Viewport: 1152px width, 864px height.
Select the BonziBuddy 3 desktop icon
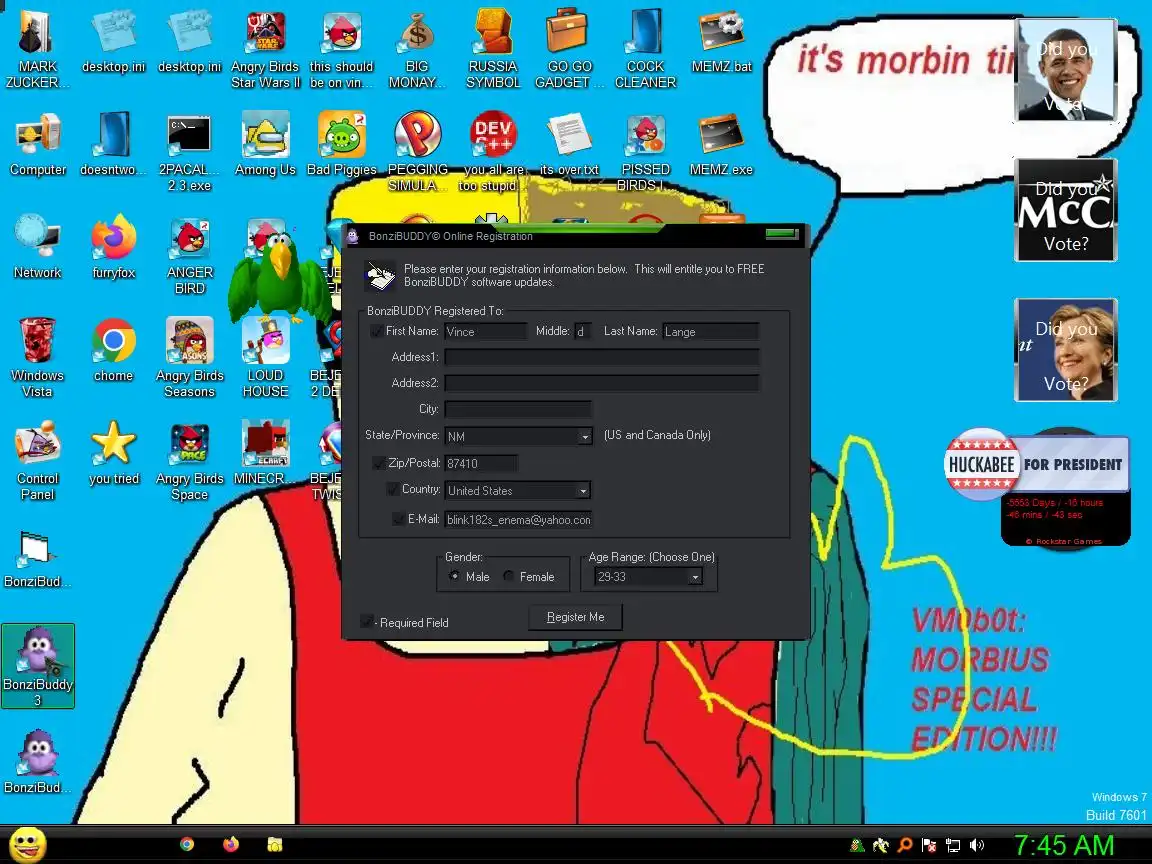click(37, 666)
